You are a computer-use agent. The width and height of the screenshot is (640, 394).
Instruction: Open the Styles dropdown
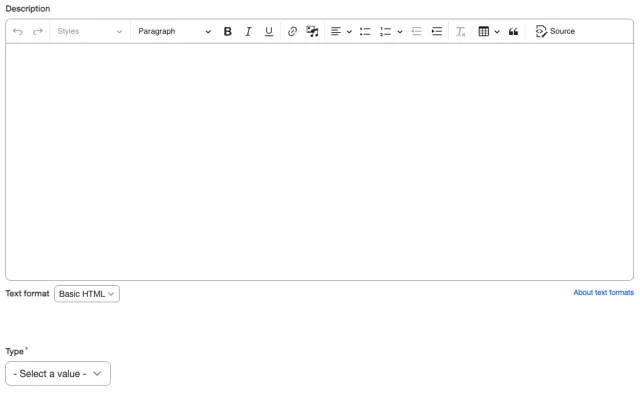89,31
